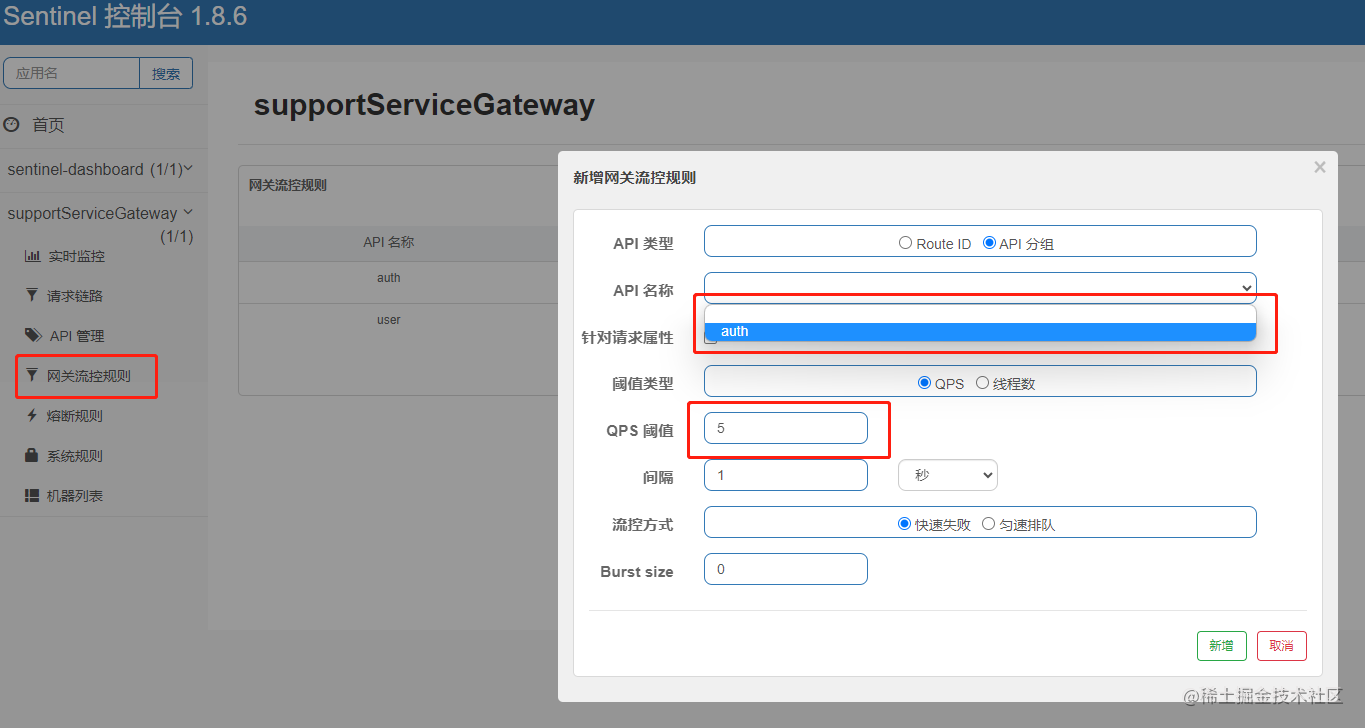Open API 管理 menu item
1365x728 pixels.
(x=77, y=336)
